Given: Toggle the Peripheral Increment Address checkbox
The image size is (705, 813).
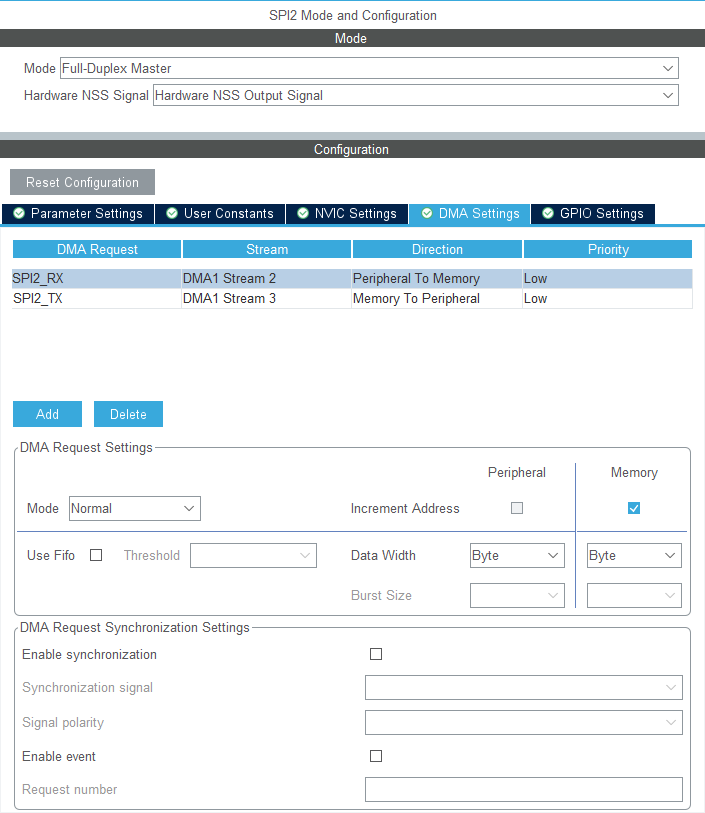Looking at the screenshot, I should pyautogui.click(x=517, y=508).
